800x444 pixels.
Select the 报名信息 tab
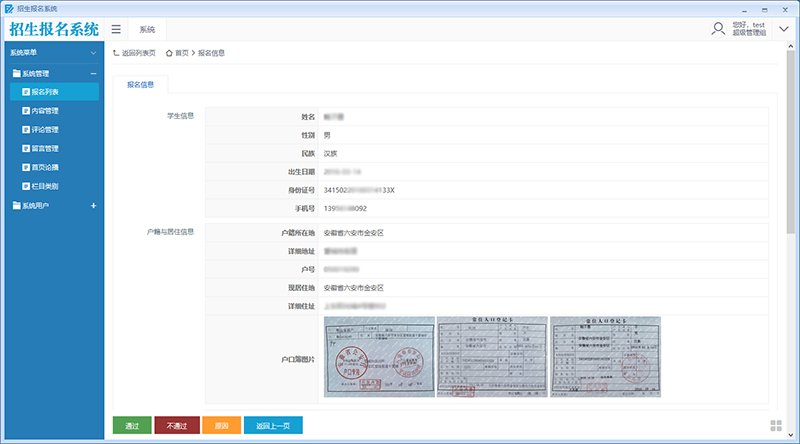point(140,85)
